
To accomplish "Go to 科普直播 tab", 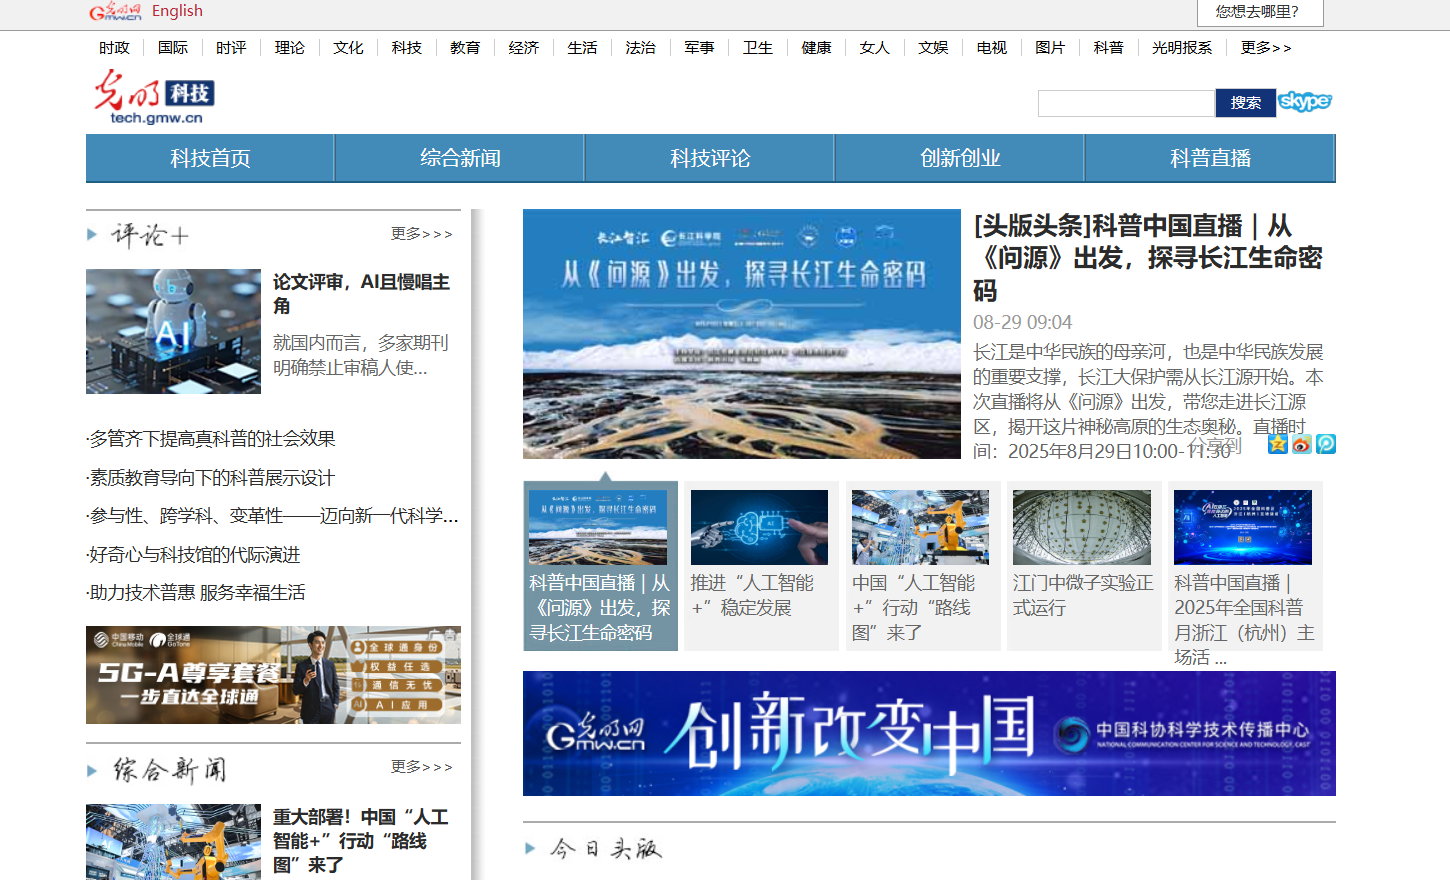I will click(1210, 158).
